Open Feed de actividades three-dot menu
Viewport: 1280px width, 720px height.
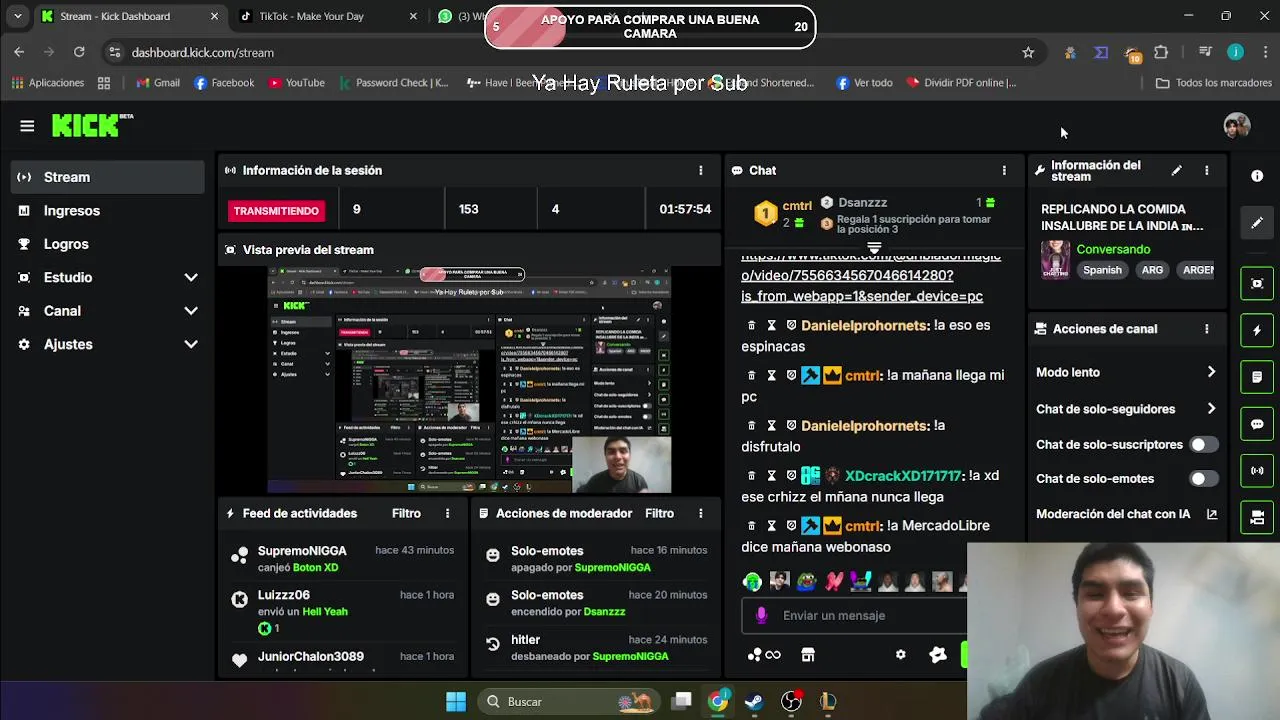pos(447,513)
